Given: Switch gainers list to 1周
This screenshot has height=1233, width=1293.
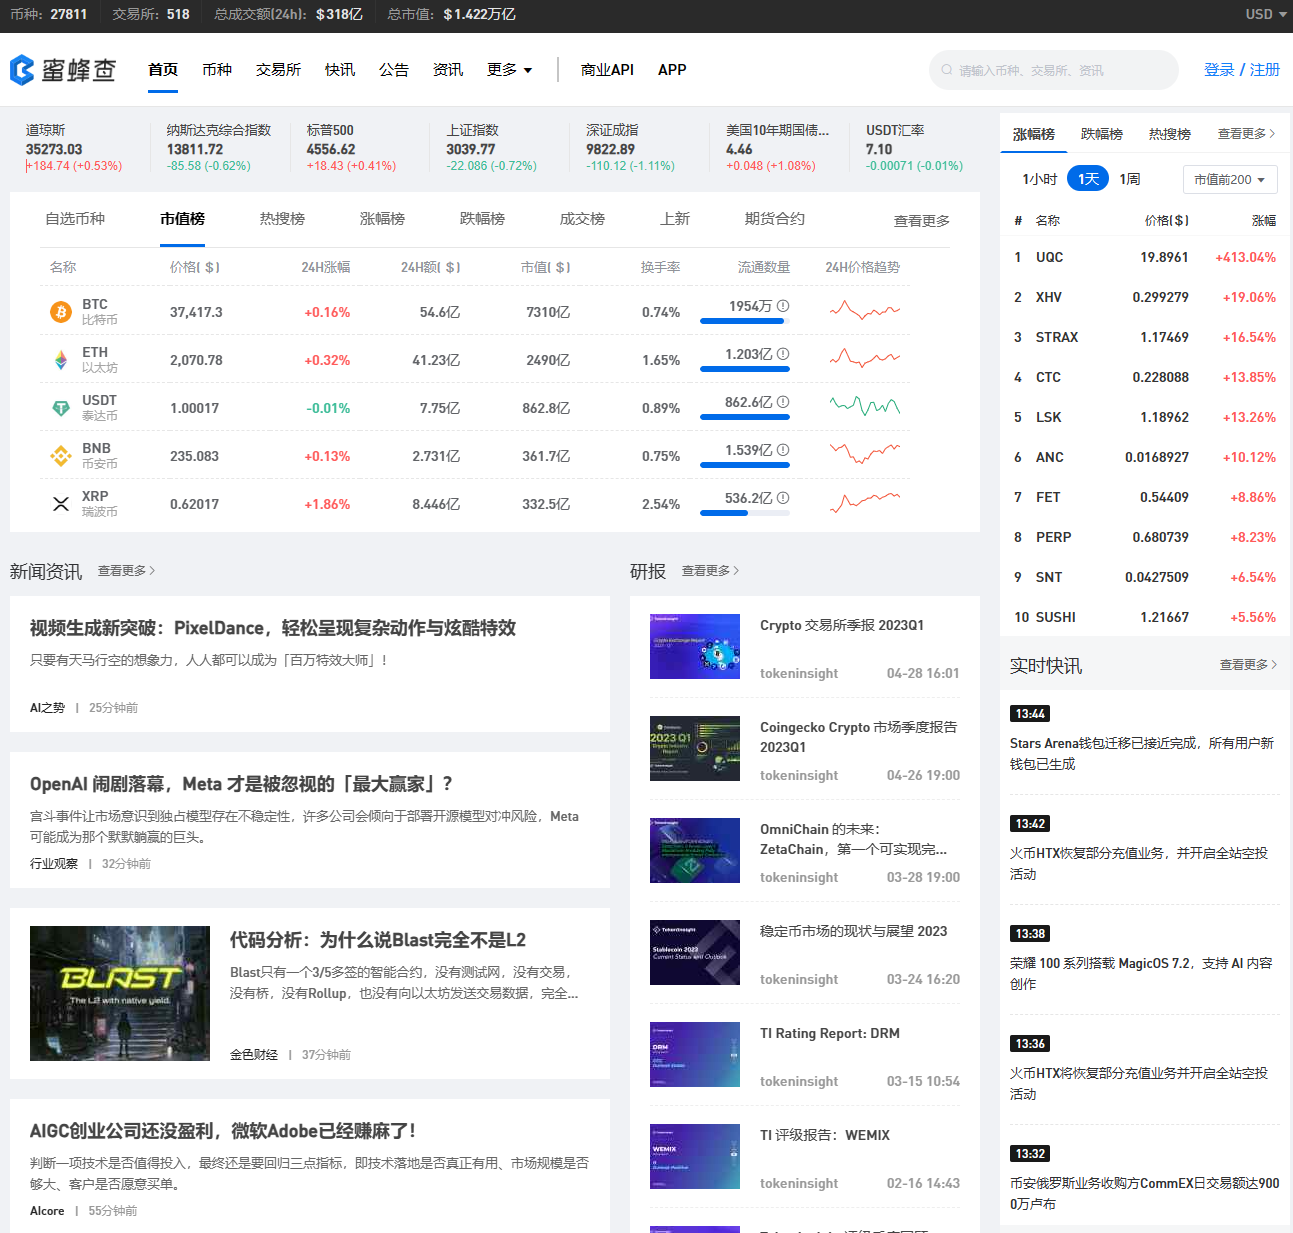Looking at the screenshot, I should pyautogui.click(x=1130, y=179).
